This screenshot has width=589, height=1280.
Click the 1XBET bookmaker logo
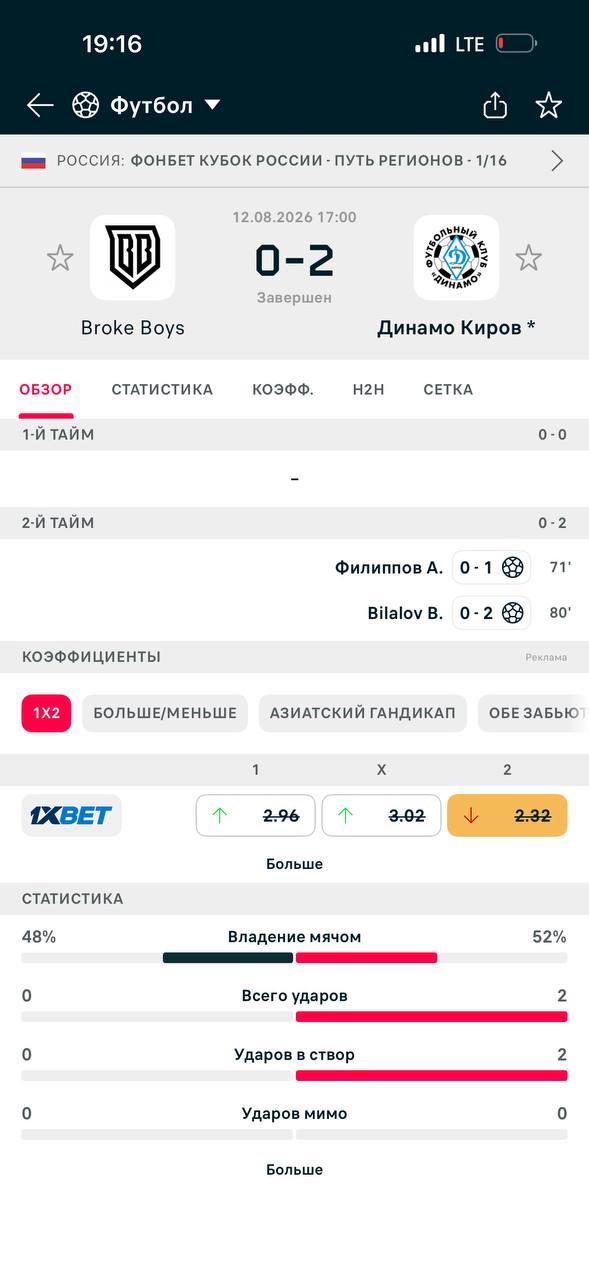pos(72,815)
